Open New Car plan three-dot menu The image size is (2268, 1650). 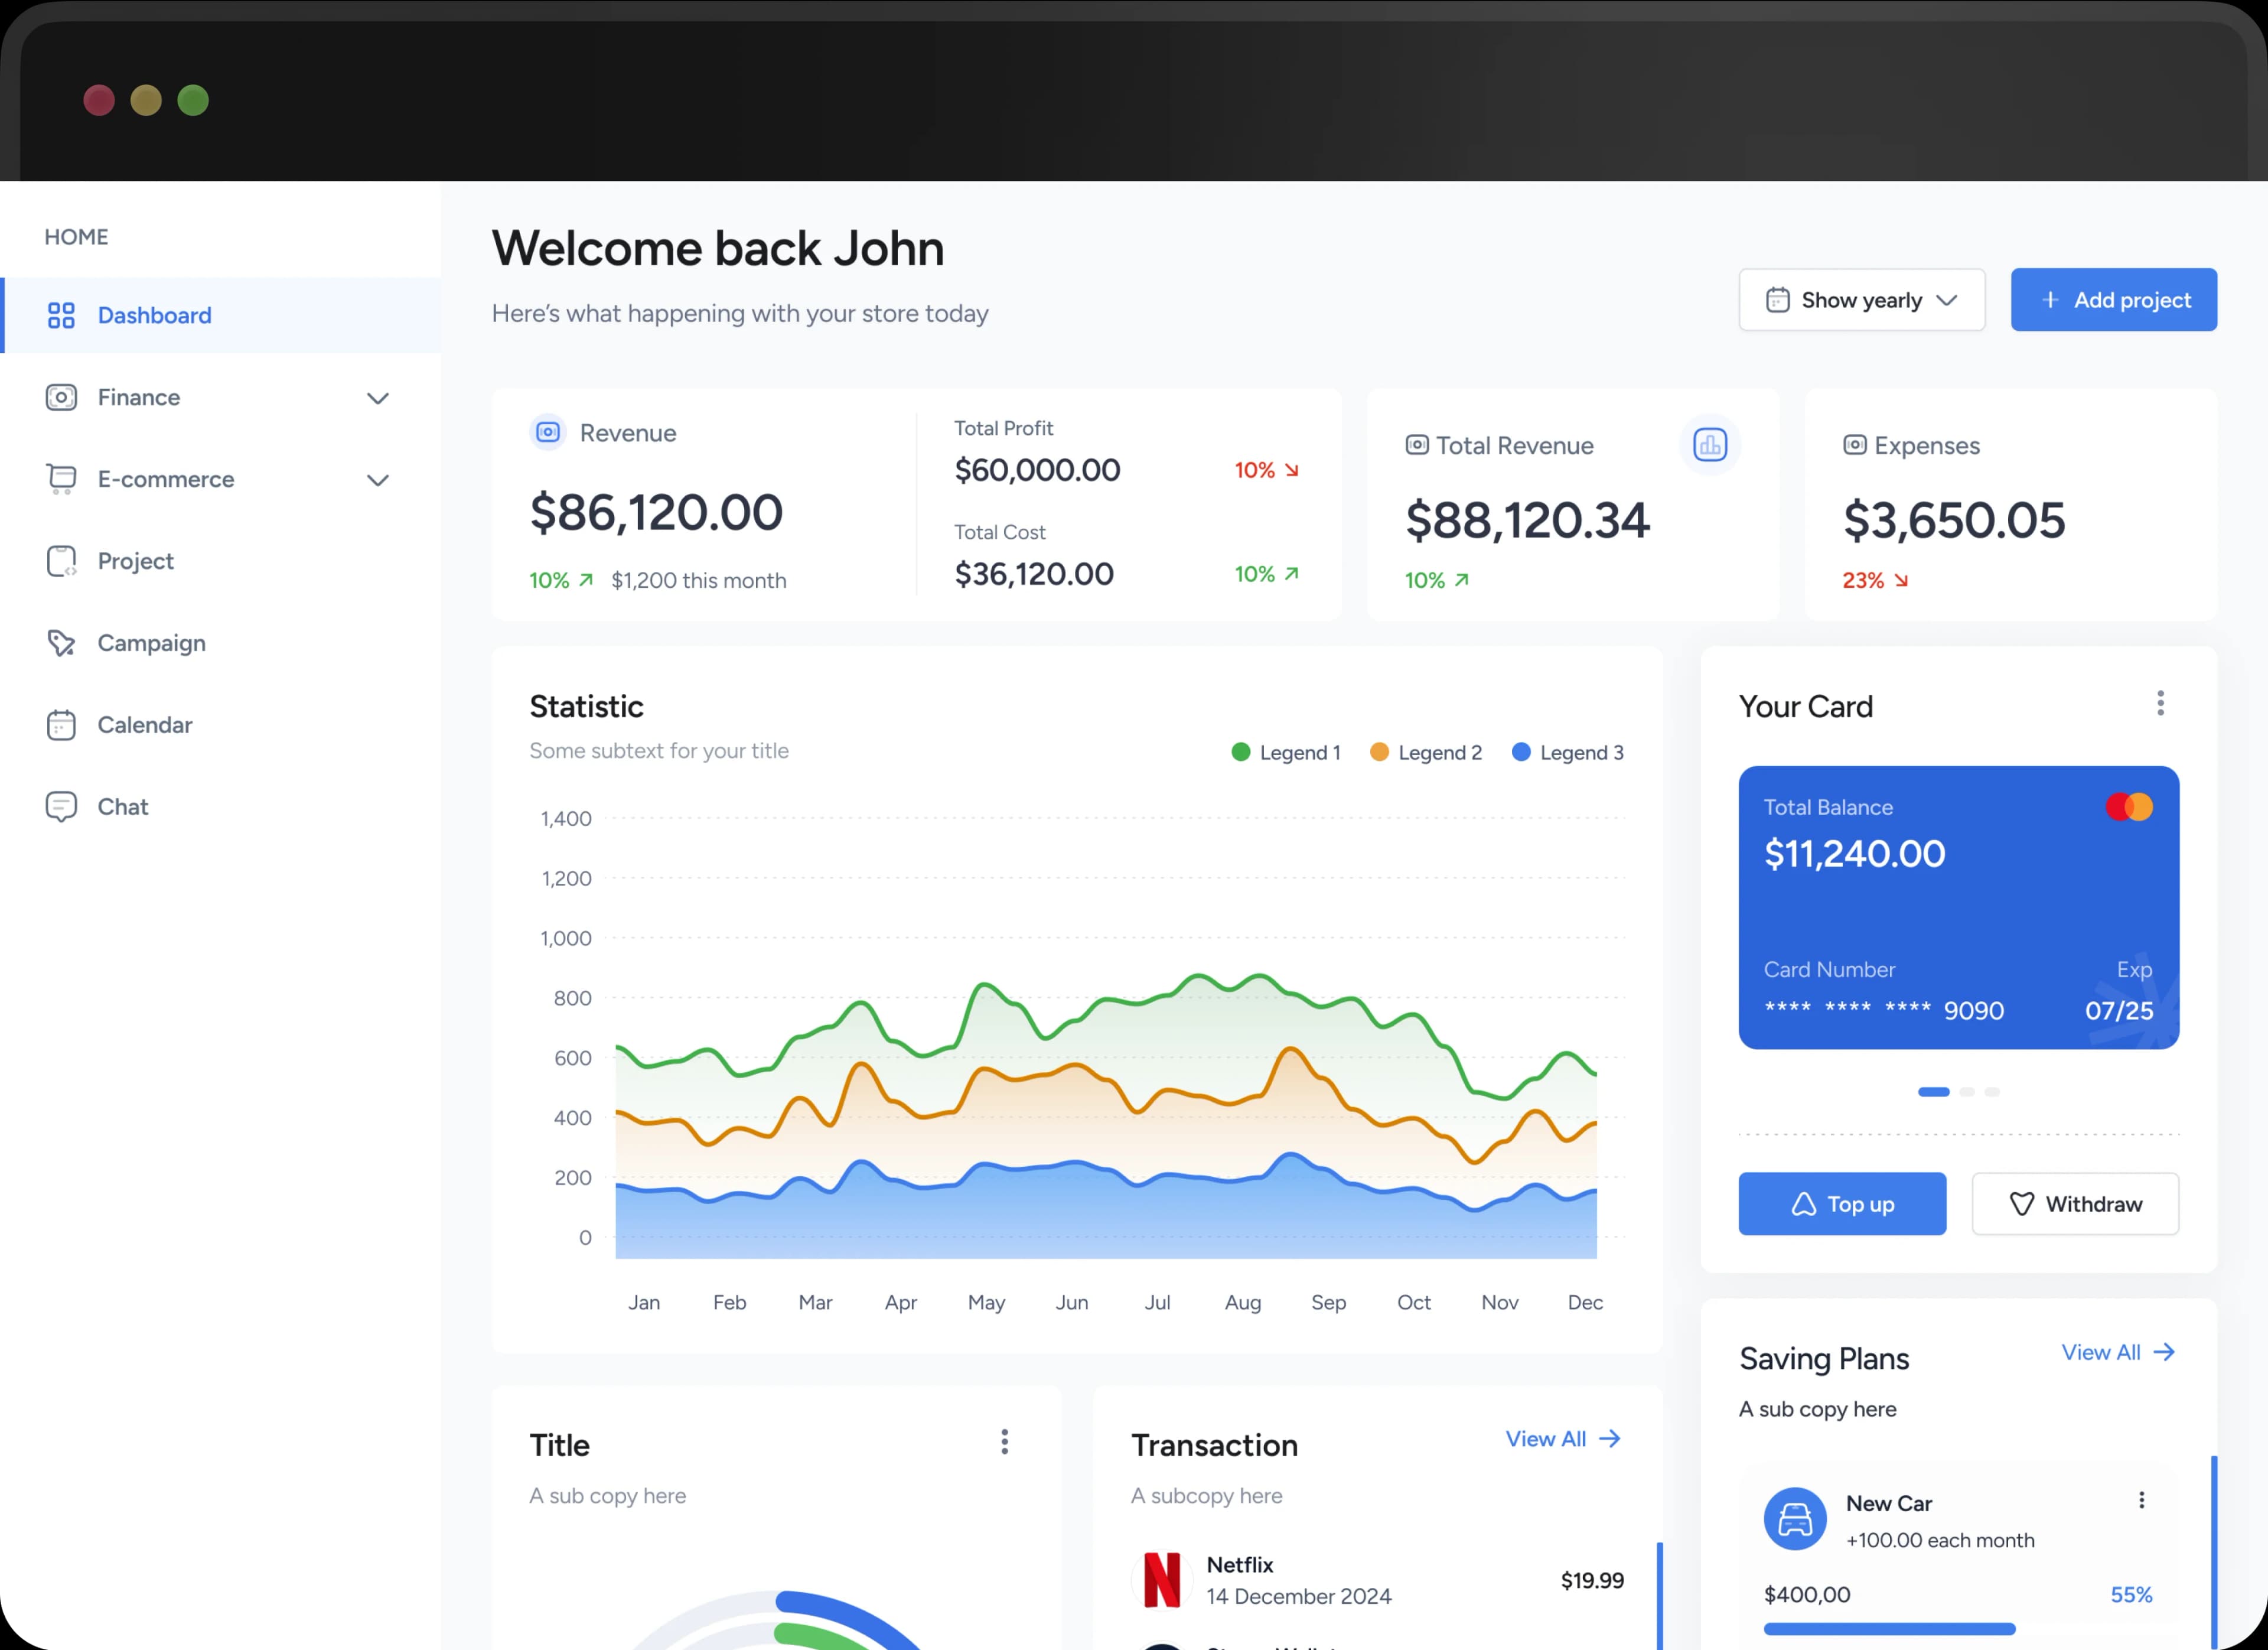2141,1500
